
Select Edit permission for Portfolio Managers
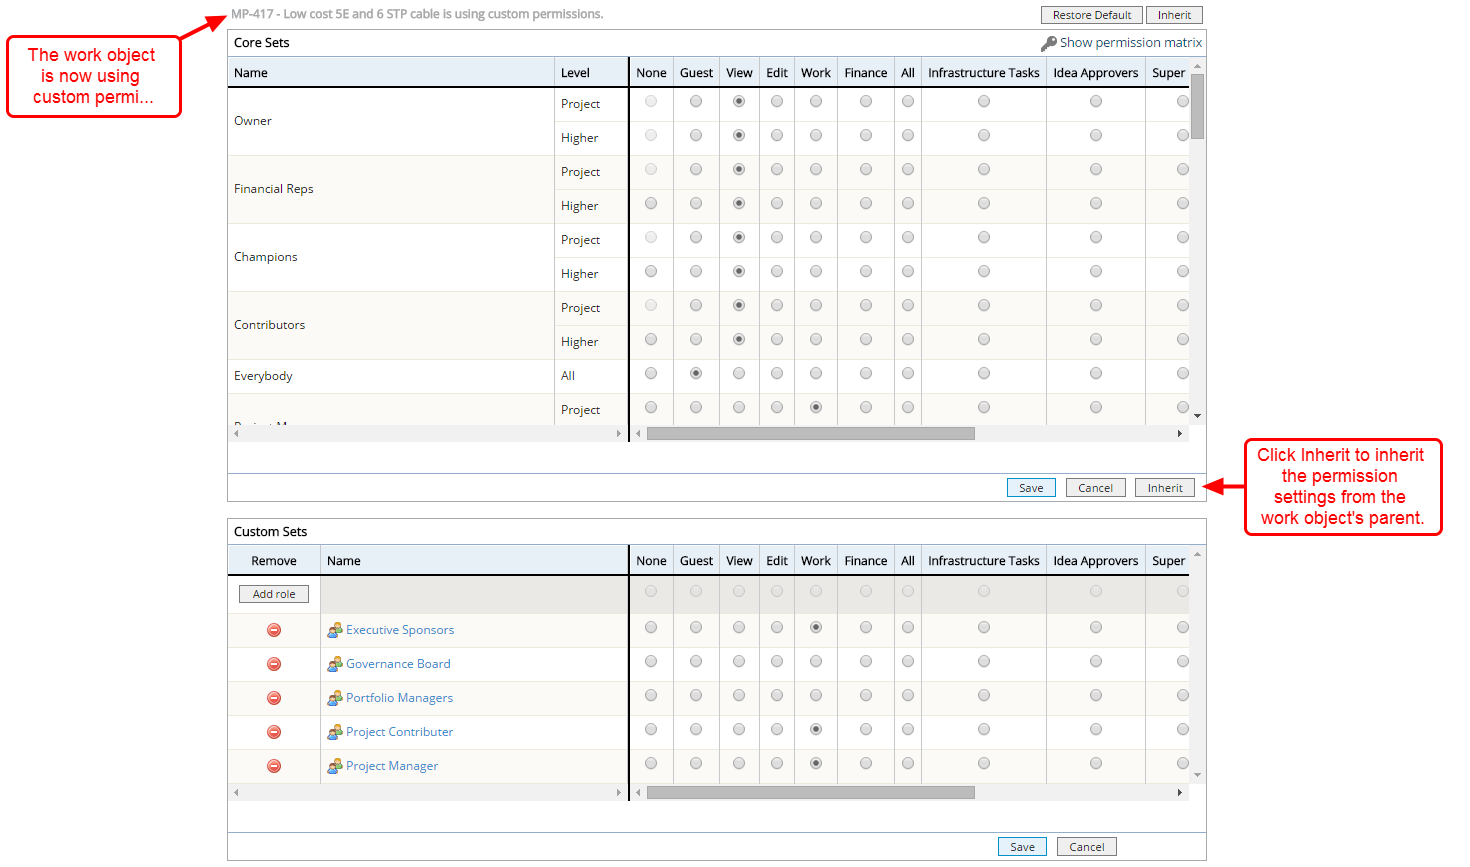[x=777, y=695]
